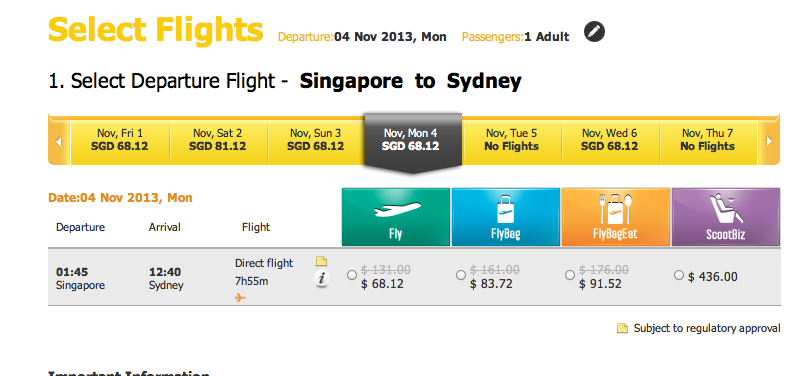Show earlier dates with the left arrow
Screen dimensions: 793x376
coord(59,141)
